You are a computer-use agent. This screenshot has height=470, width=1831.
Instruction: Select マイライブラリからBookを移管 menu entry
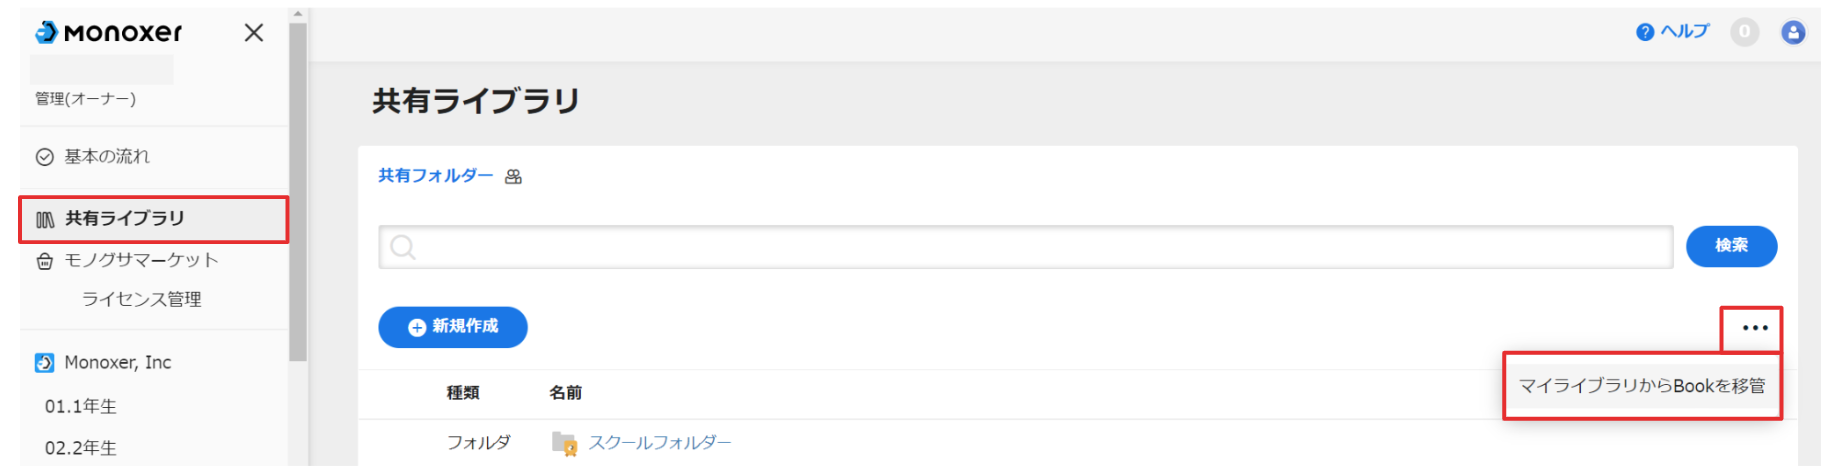(x=1642, y=386)
